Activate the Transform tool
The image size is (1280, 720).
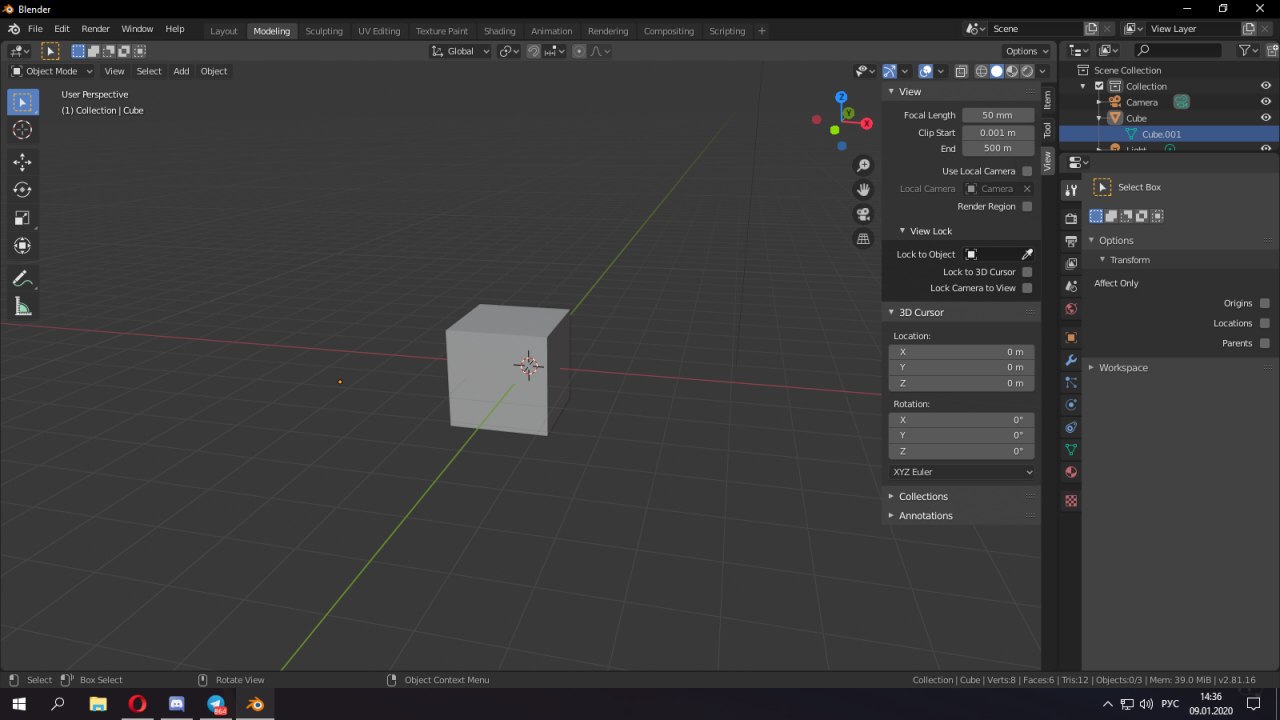tap(22, 246)
